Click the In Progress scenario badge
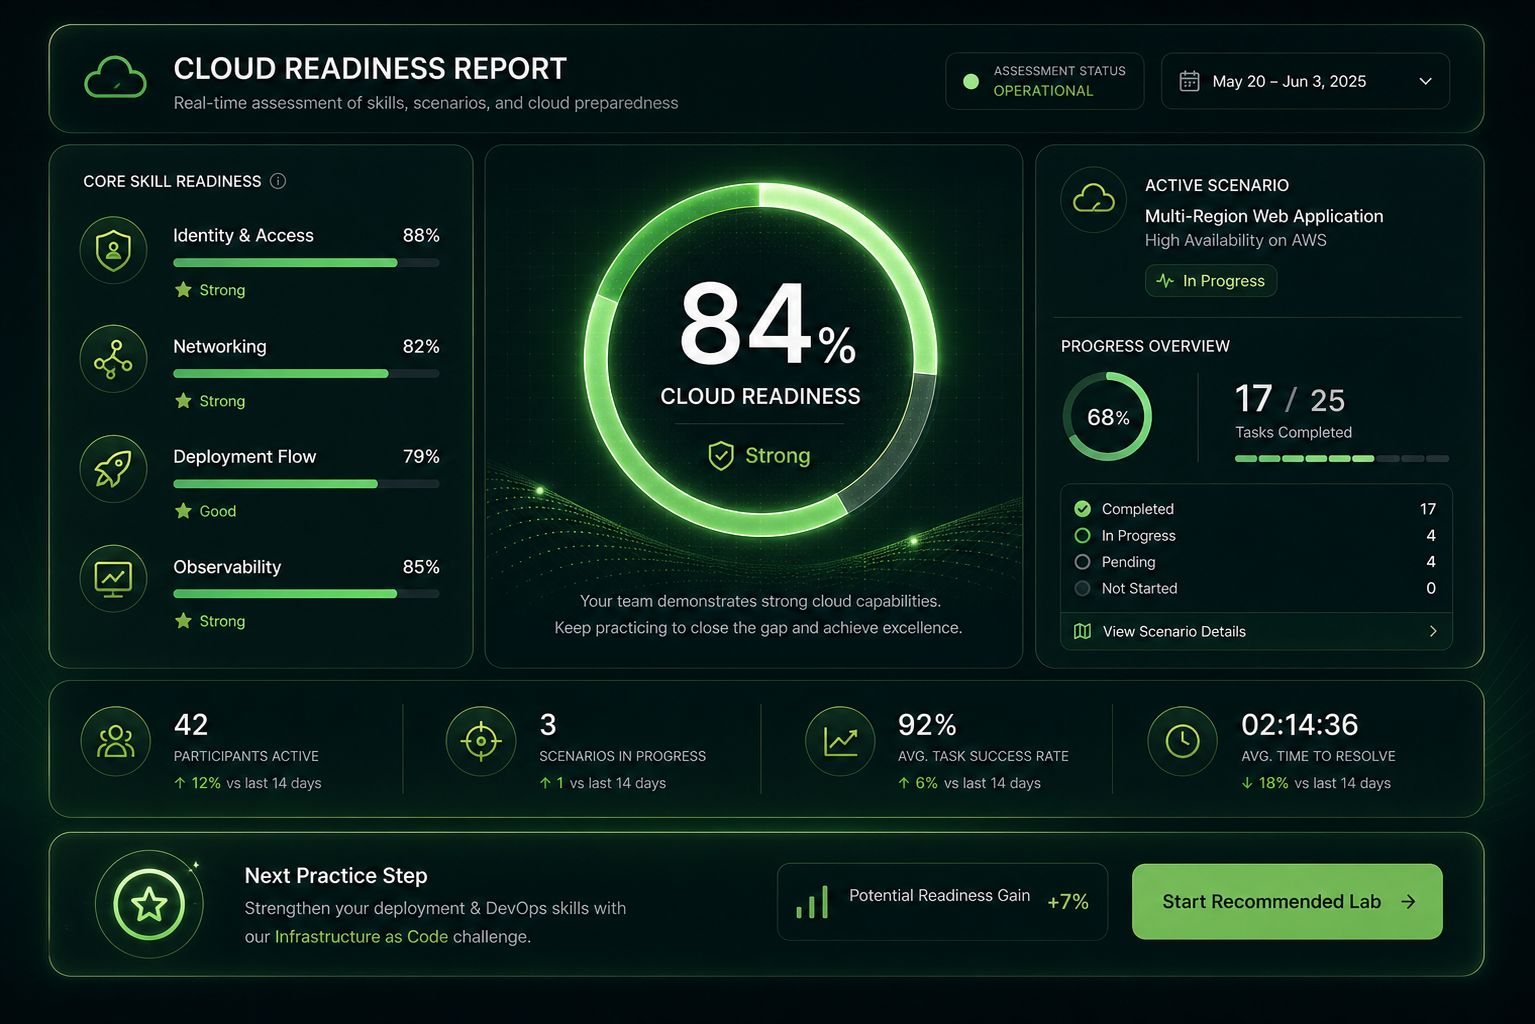This screenshot has height=1024, width=1535. 1211,281
